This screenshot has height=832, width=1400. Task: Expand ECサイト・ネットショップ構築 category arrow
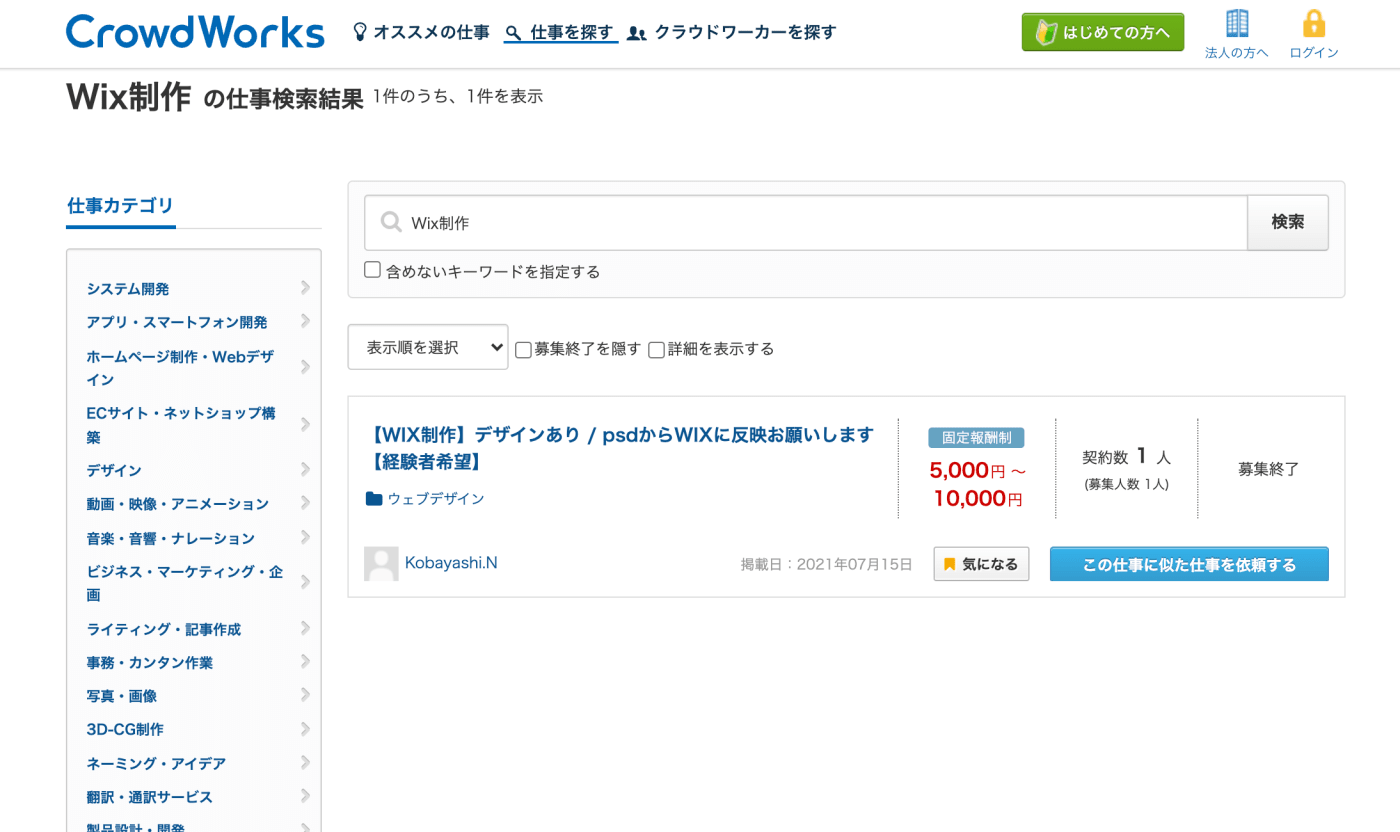tap(305, 424)
